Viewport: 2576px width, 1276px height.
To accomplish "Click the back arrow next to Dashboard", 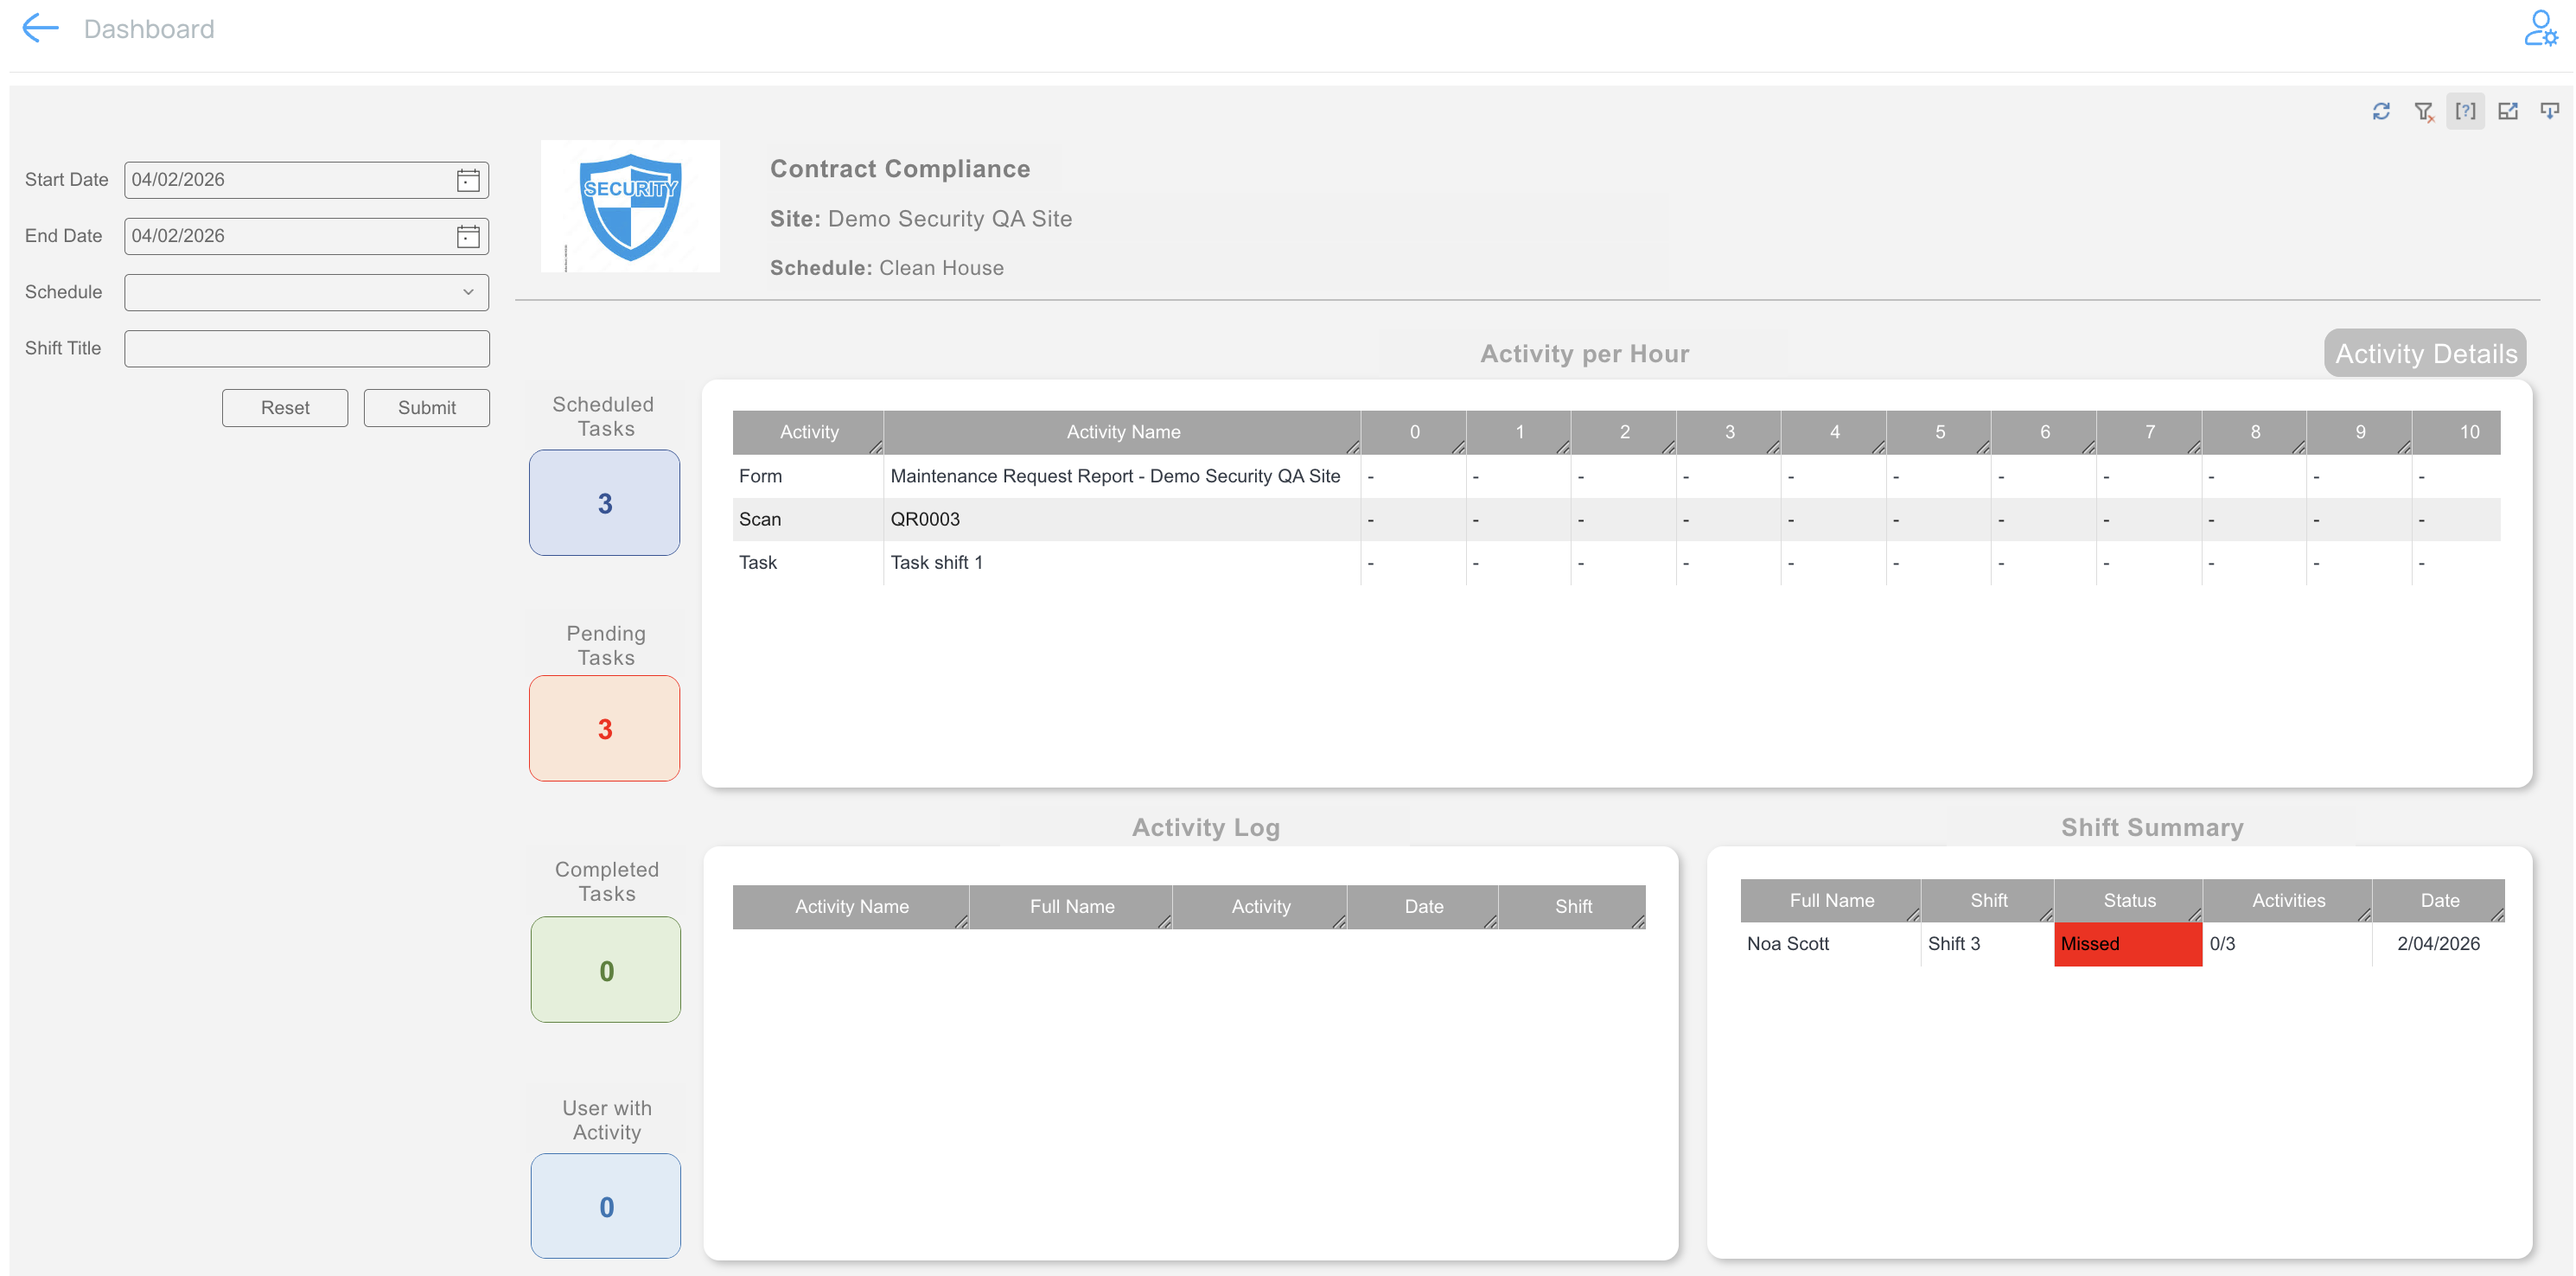I will point(40,28).
